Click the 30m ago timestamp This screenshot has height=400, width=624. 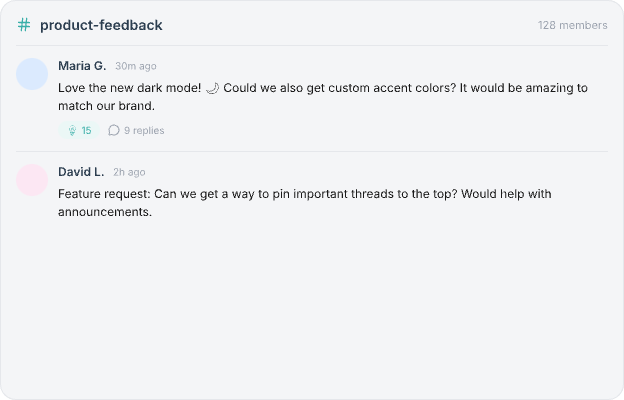point(136,66)
